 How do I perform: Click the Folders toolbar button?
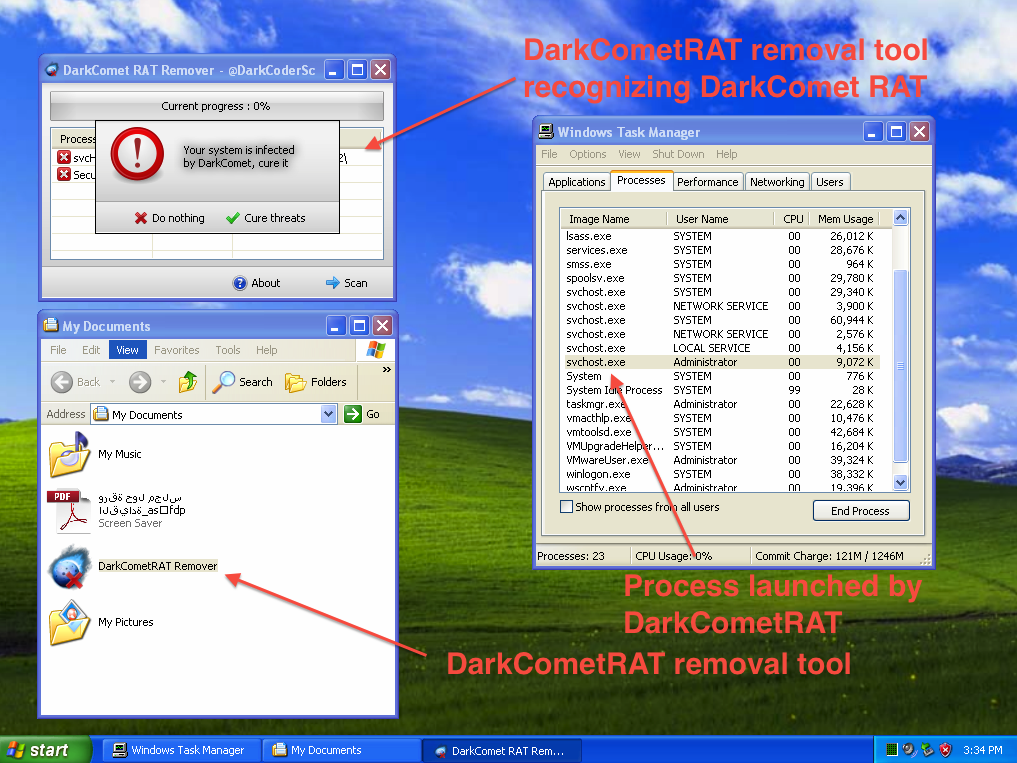316,382
